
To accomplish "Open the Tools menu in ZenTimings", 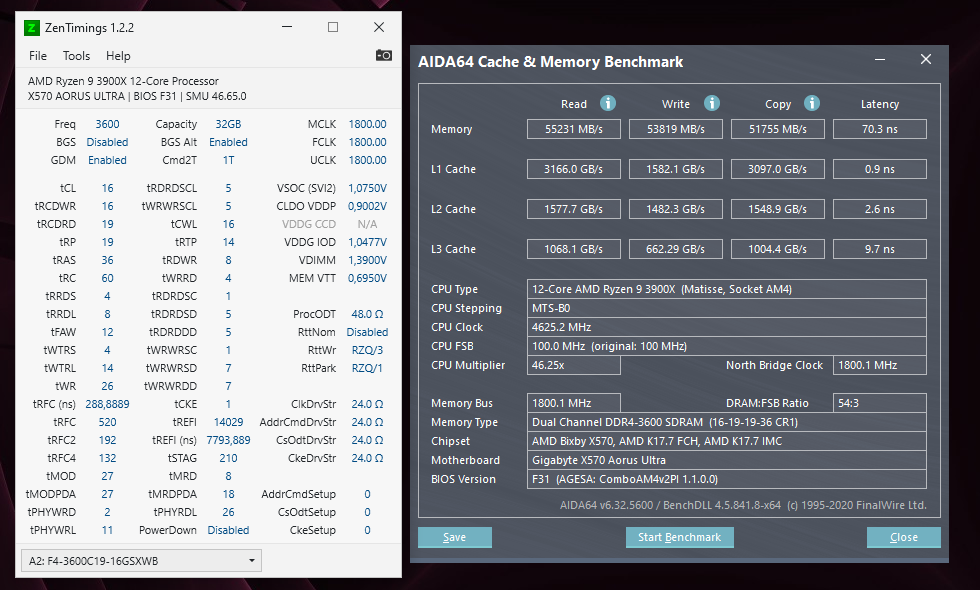I will coord(76,56).
